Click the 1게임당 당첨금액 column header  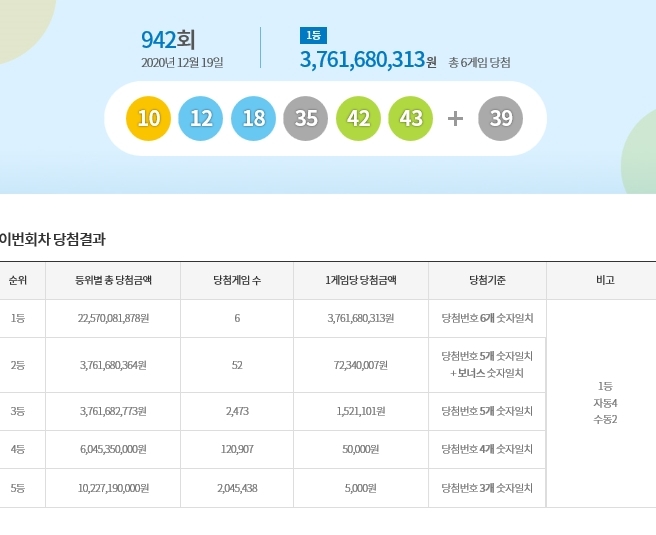point(361,280)
